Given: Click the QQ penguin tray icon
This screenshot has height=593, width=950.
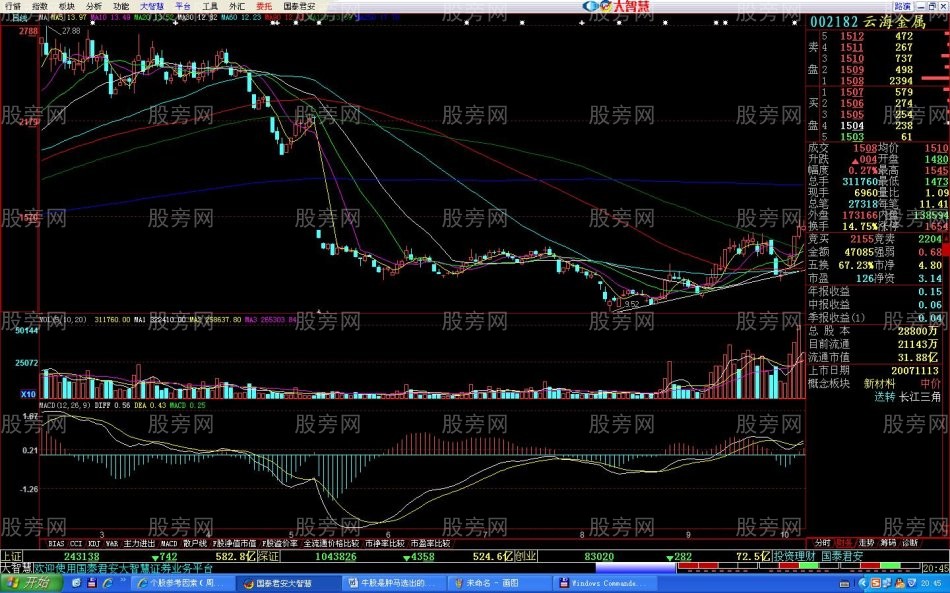Looking at the screenshot, I should [x=900, y=583].
